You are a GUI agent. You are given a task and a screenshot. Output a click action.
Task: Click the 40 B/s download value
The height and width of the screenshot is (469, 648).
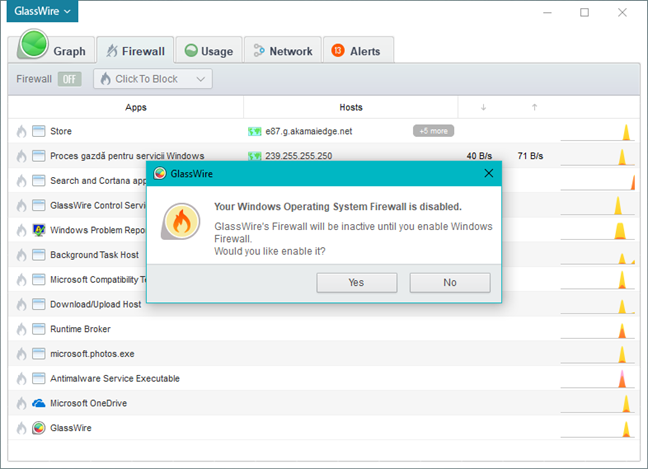point(479,156)
